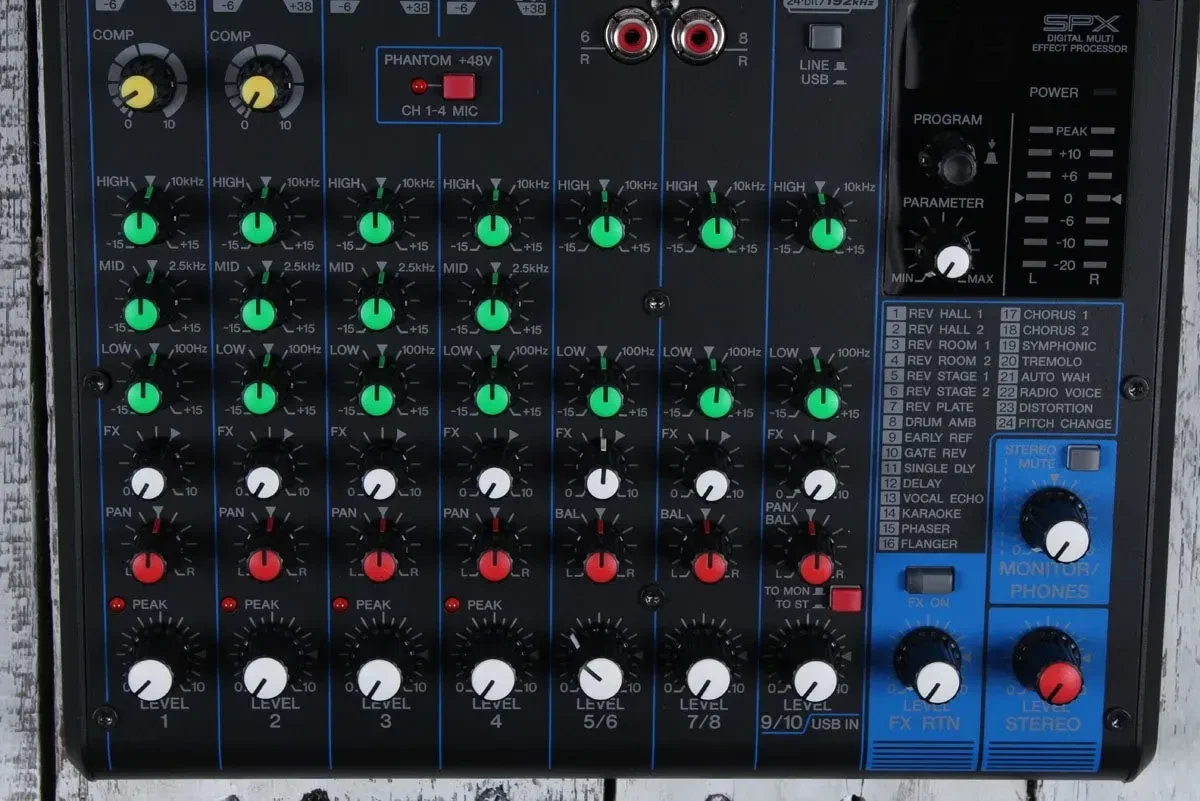Click the channel 1 LEVEL knob
Screen dimensions: 1200x801
click(x=150, y=679)
